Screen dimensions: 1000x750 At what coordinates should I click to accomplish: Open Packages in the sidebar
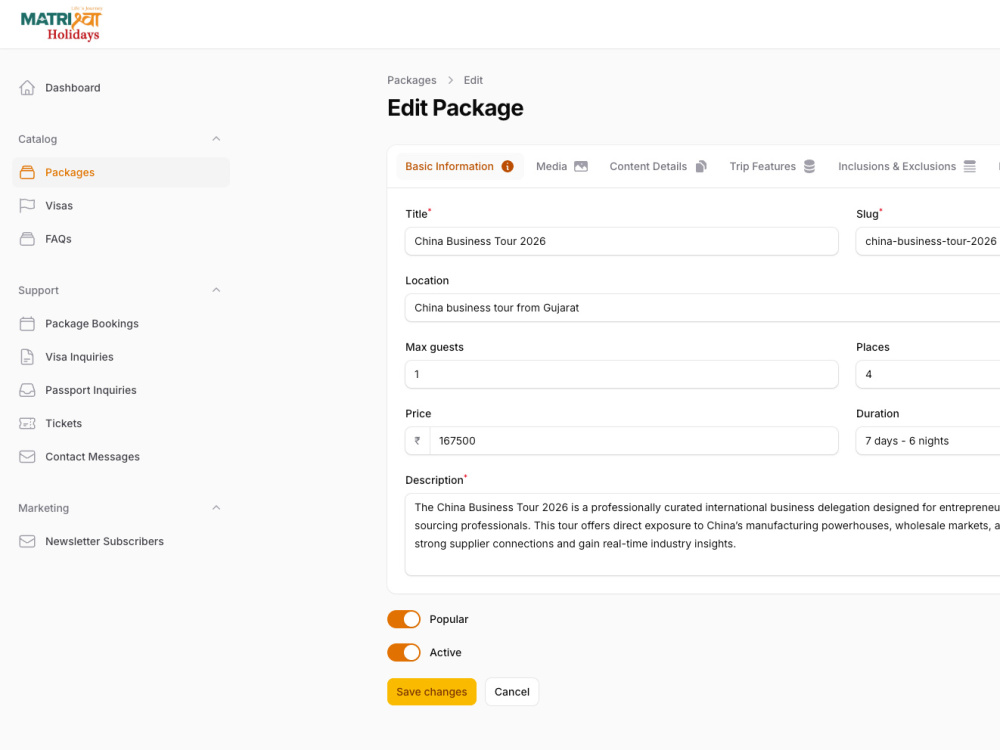coord(121,172)
